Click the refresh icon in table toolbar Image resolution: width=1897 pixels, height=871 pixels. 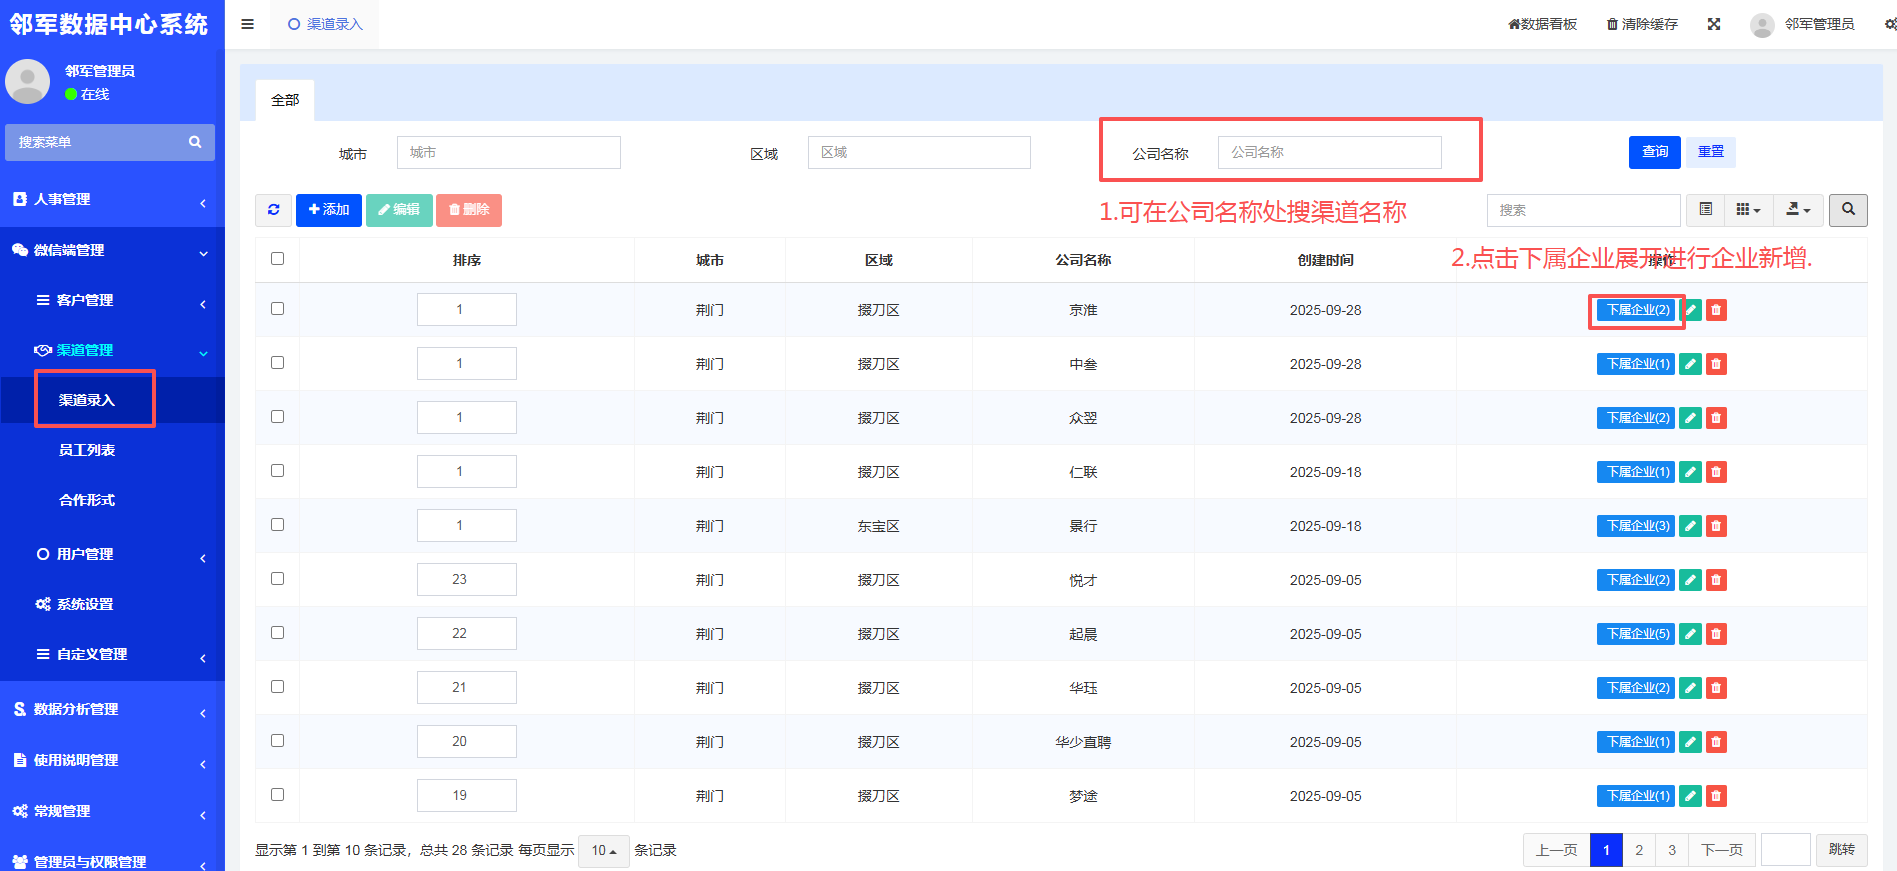pos(273,210)
